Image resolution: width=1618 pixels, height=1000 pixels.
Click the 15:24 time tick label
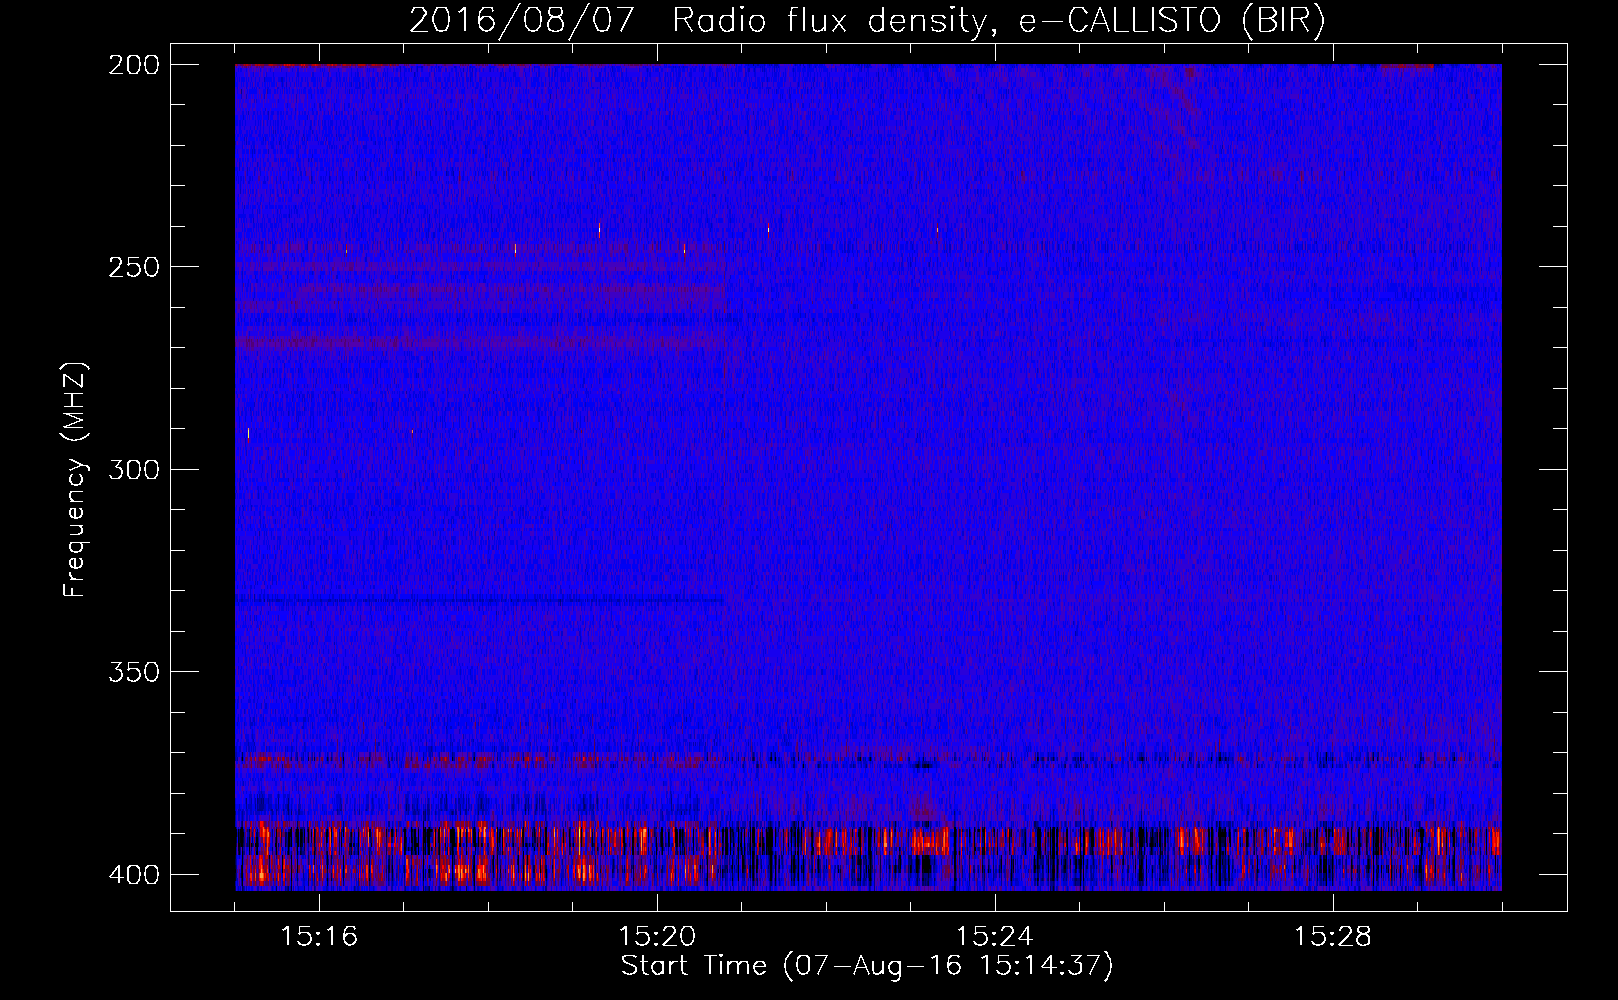coord(995,937)
